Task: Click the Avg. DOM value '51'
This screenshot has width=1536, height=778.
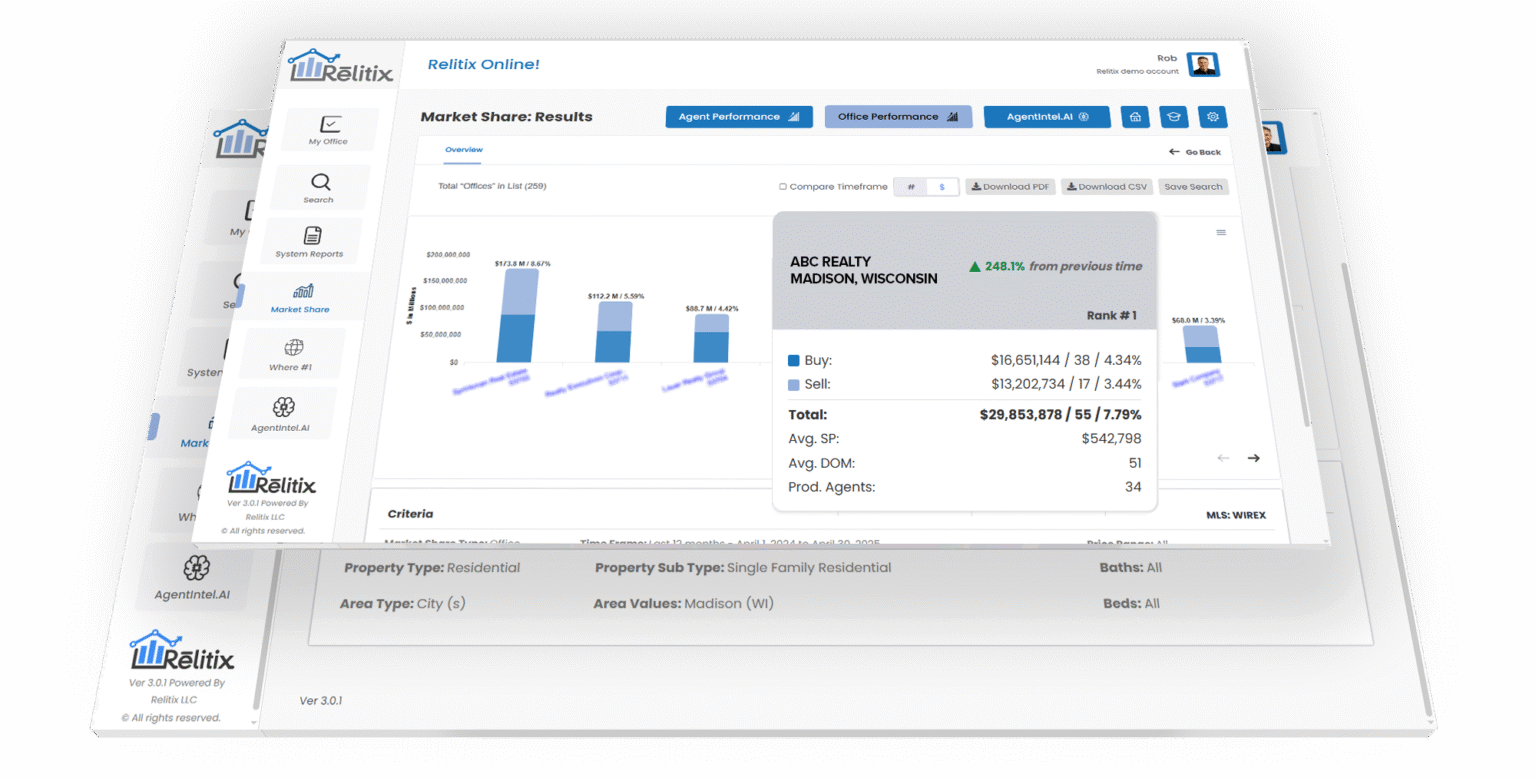Action: (1134, 463)
